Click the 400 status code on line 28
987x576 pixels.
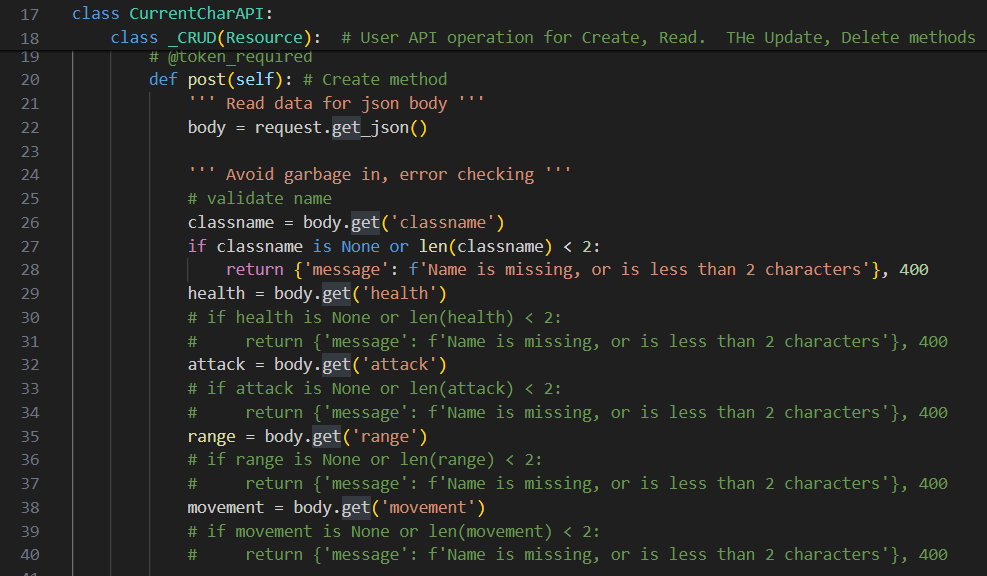[x=914, y=270]
